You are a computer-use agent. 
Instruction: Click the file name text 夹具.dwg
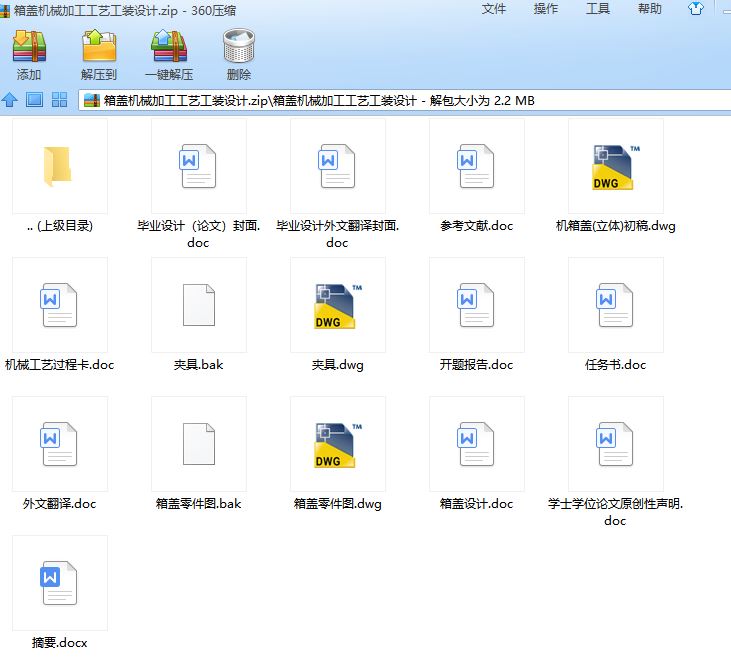pos(338,365)
